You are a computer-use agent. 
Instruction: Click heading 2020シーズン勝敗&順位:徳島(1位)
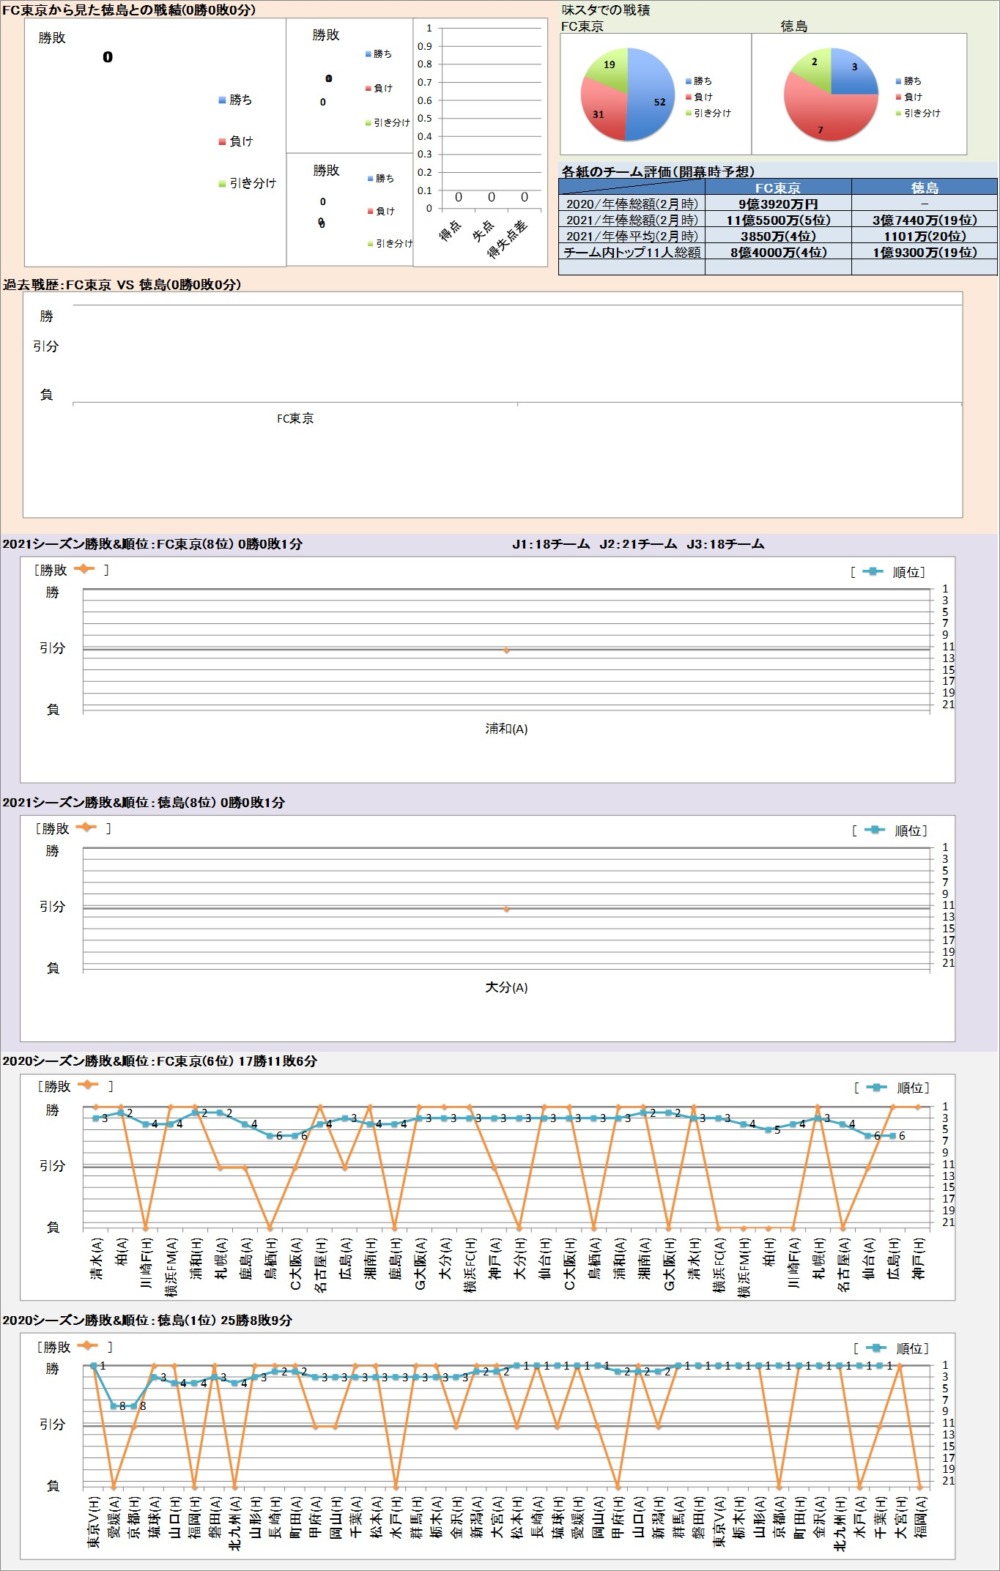click(147, 1320)
